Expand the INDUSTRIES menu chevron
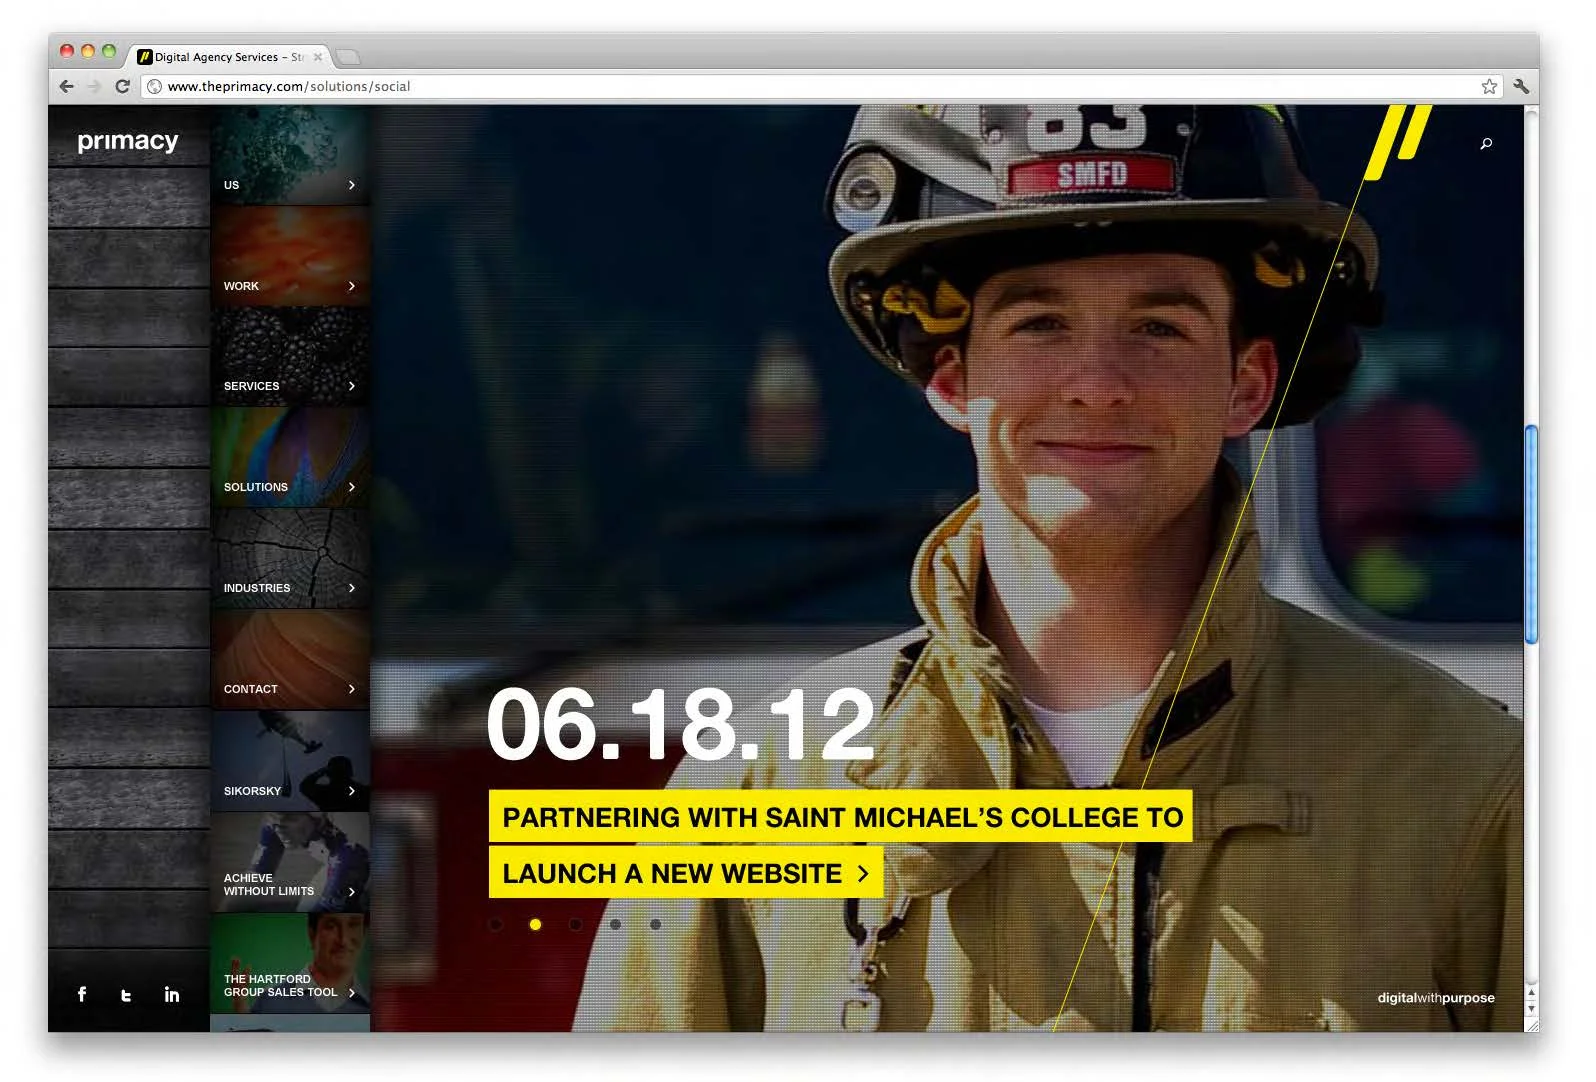 [x=351, y=588]
